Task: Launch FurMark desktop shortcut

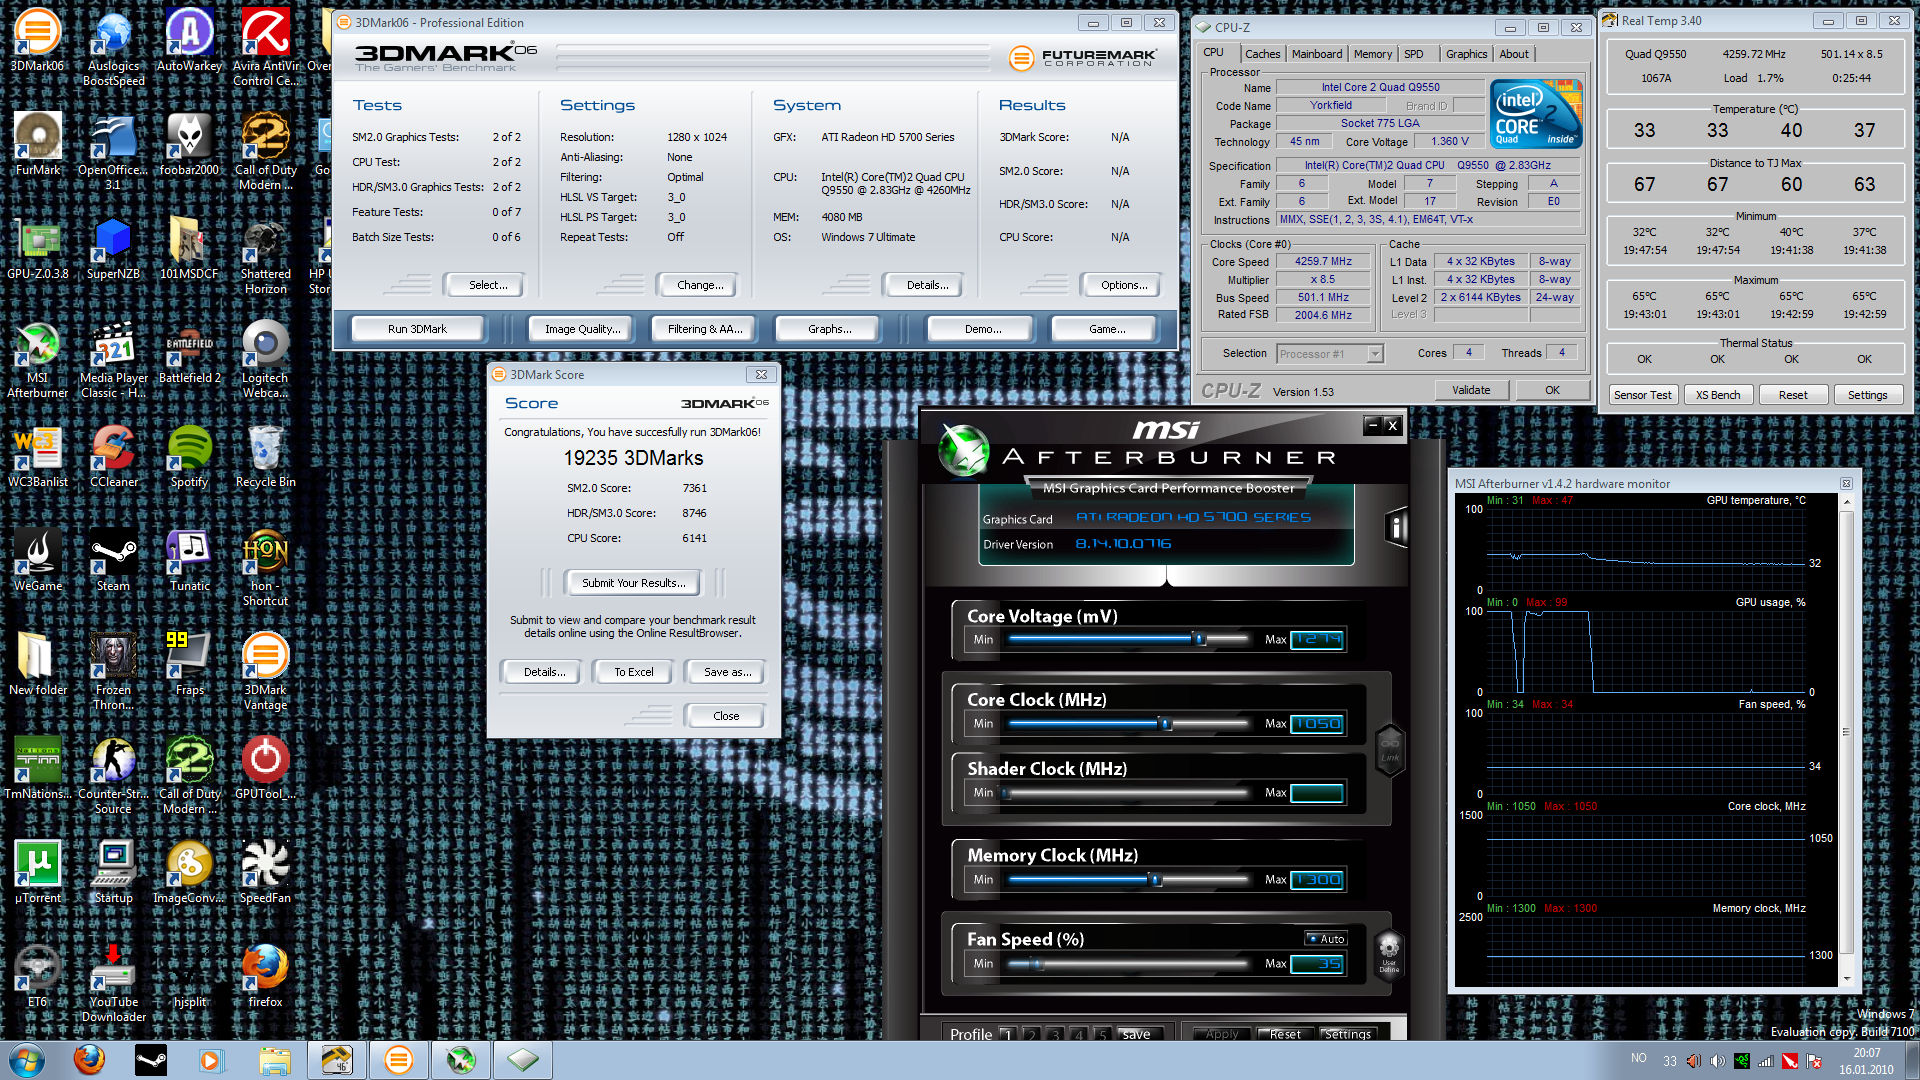Action: click(37, 144)
